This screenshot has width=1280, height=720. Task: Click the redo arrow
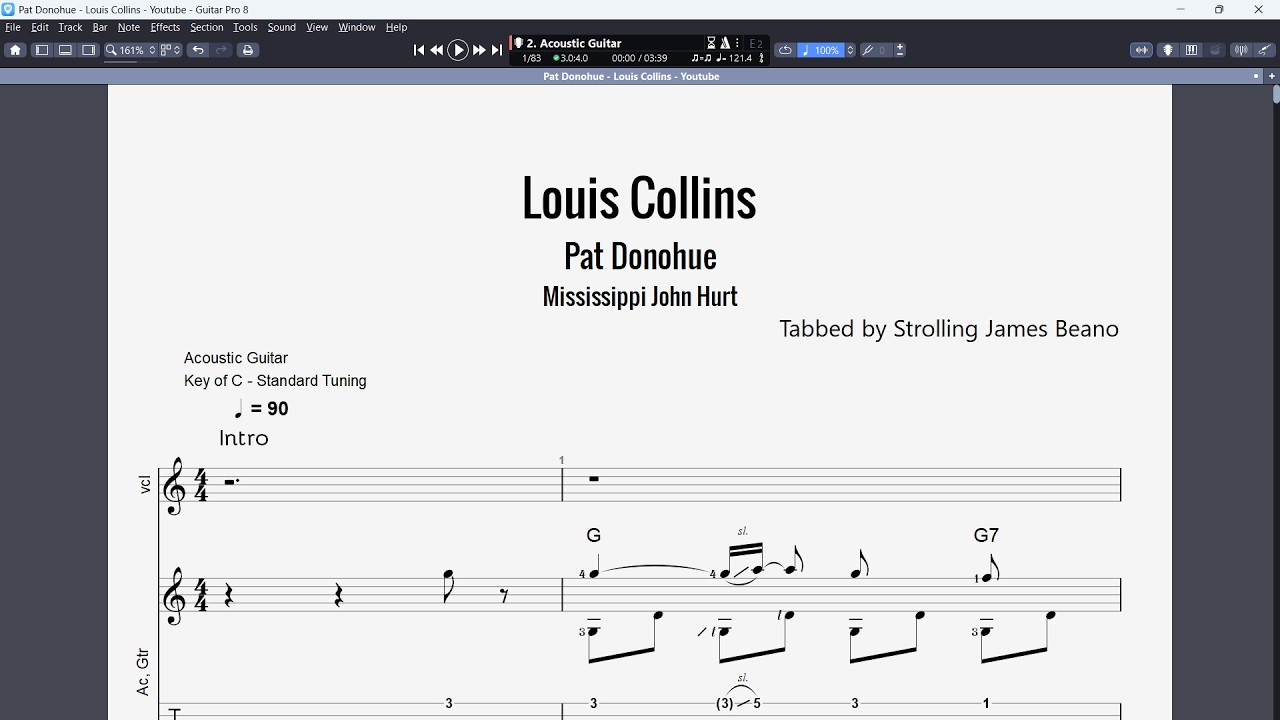(x=222, y=50)
